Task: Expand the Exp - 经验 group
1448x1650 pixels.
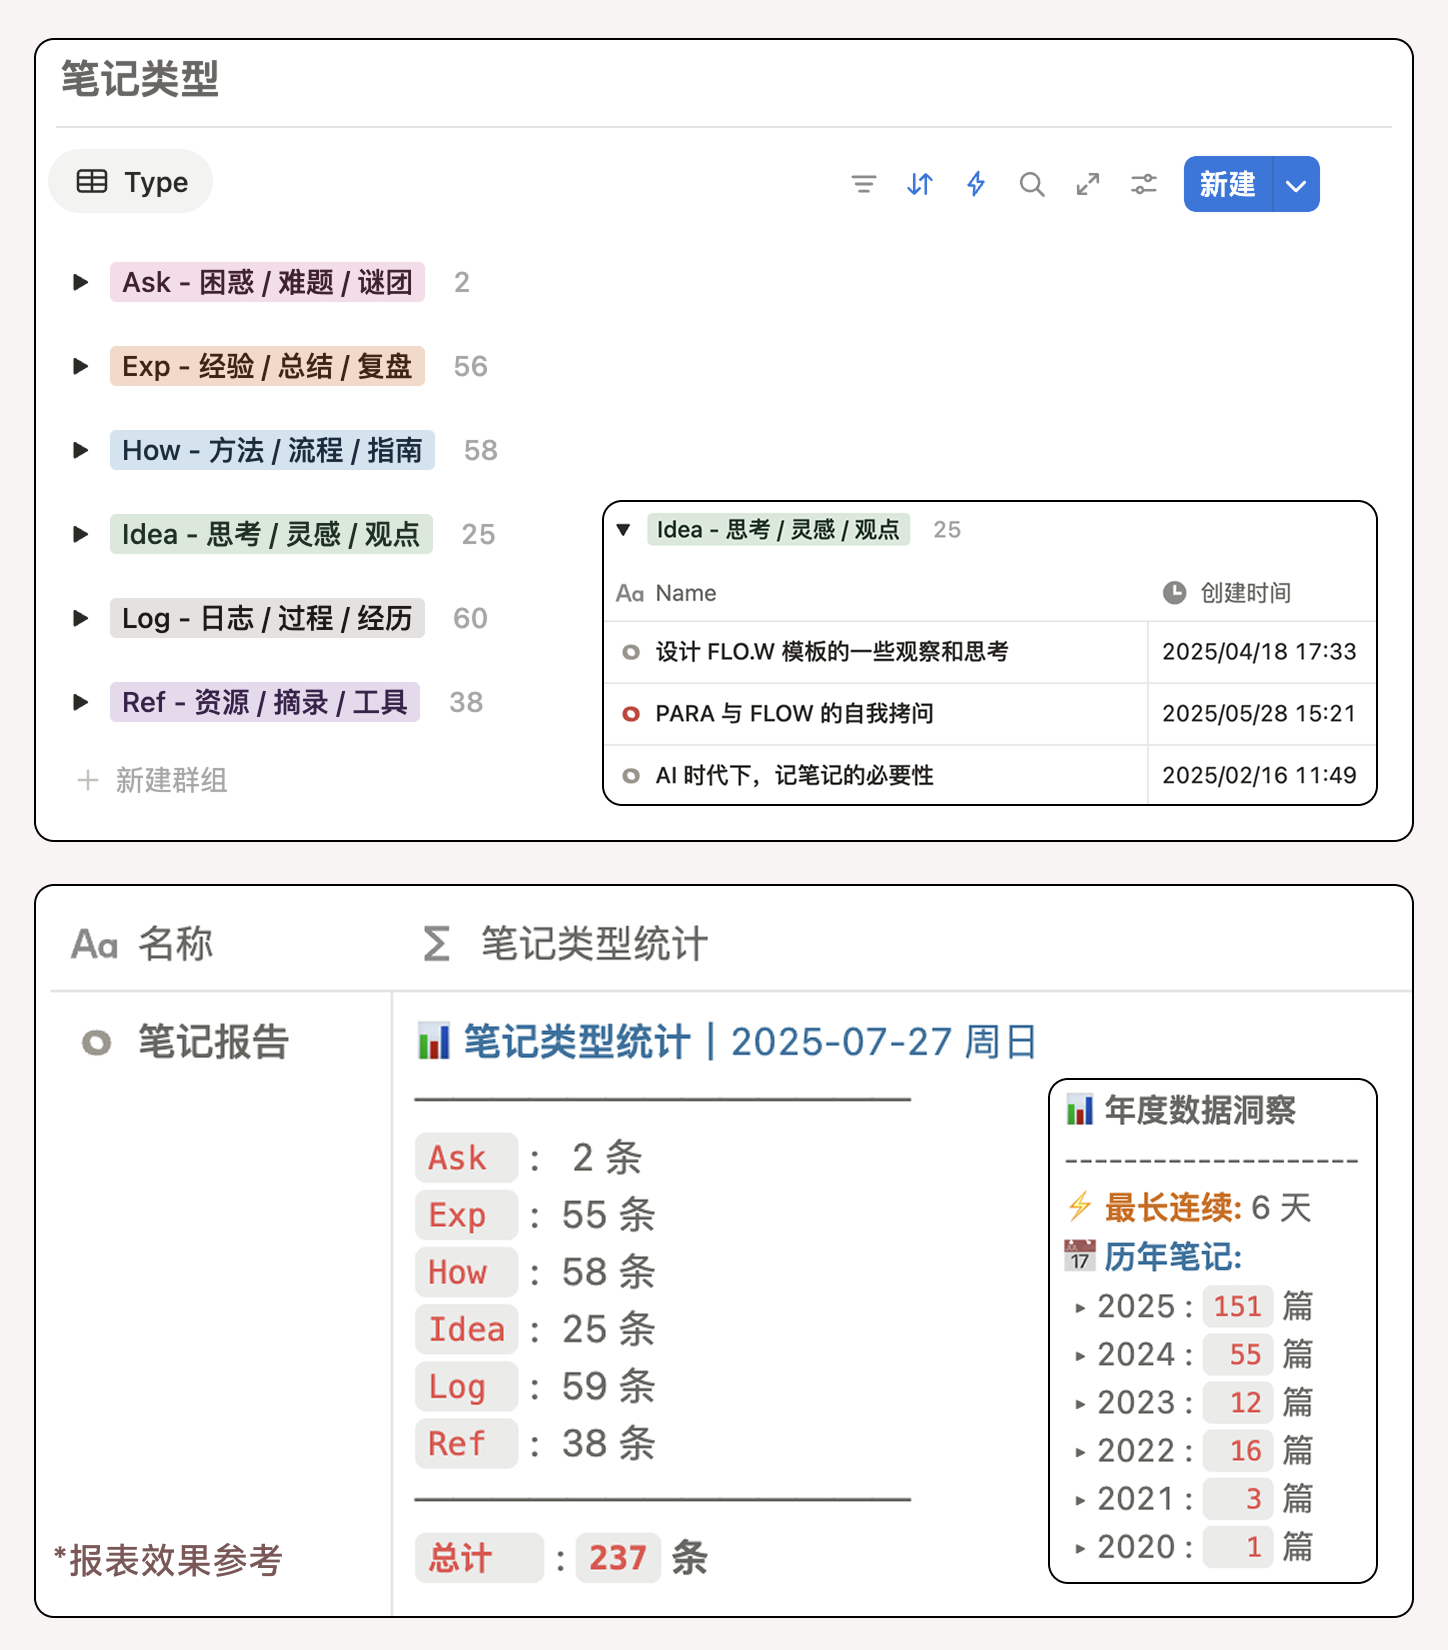Action: click(x=81, y=366)
